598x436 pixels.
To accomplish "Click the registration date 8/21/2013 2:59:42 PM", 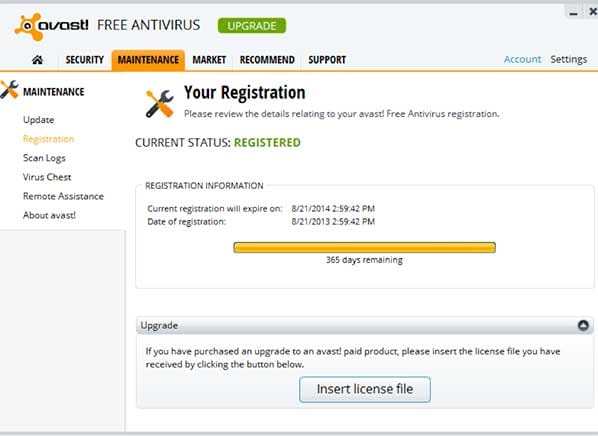I will pyautogui.click(x=333, y=222).
